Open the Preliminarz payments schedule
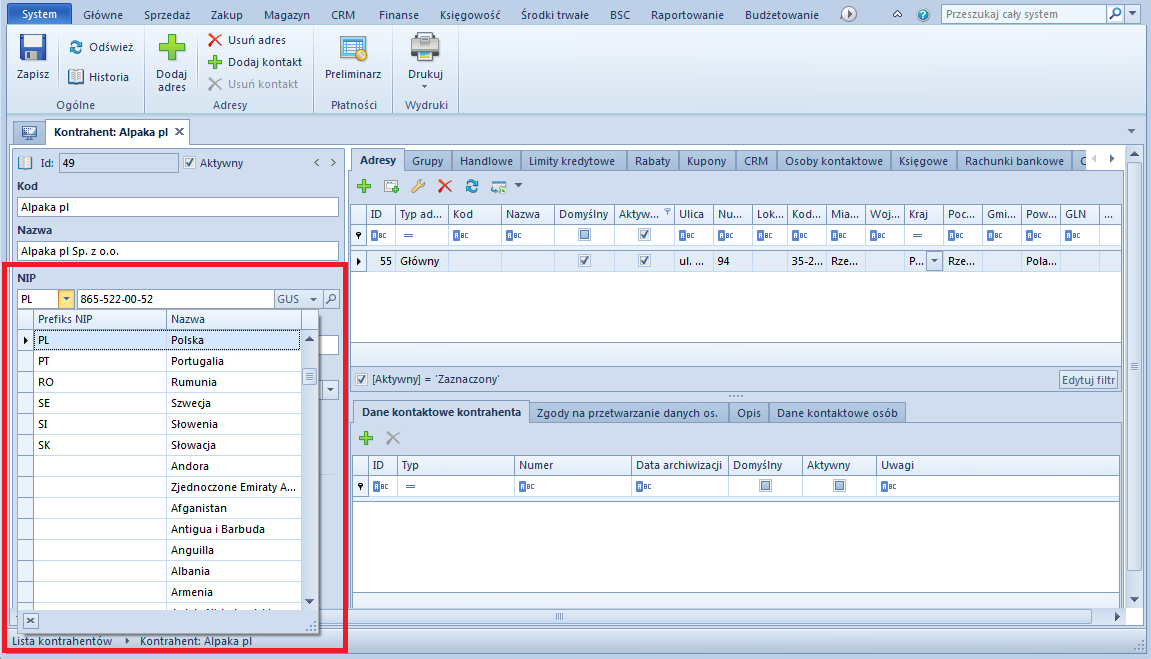This screenshot has width=1151, height=659. point(353,58)
